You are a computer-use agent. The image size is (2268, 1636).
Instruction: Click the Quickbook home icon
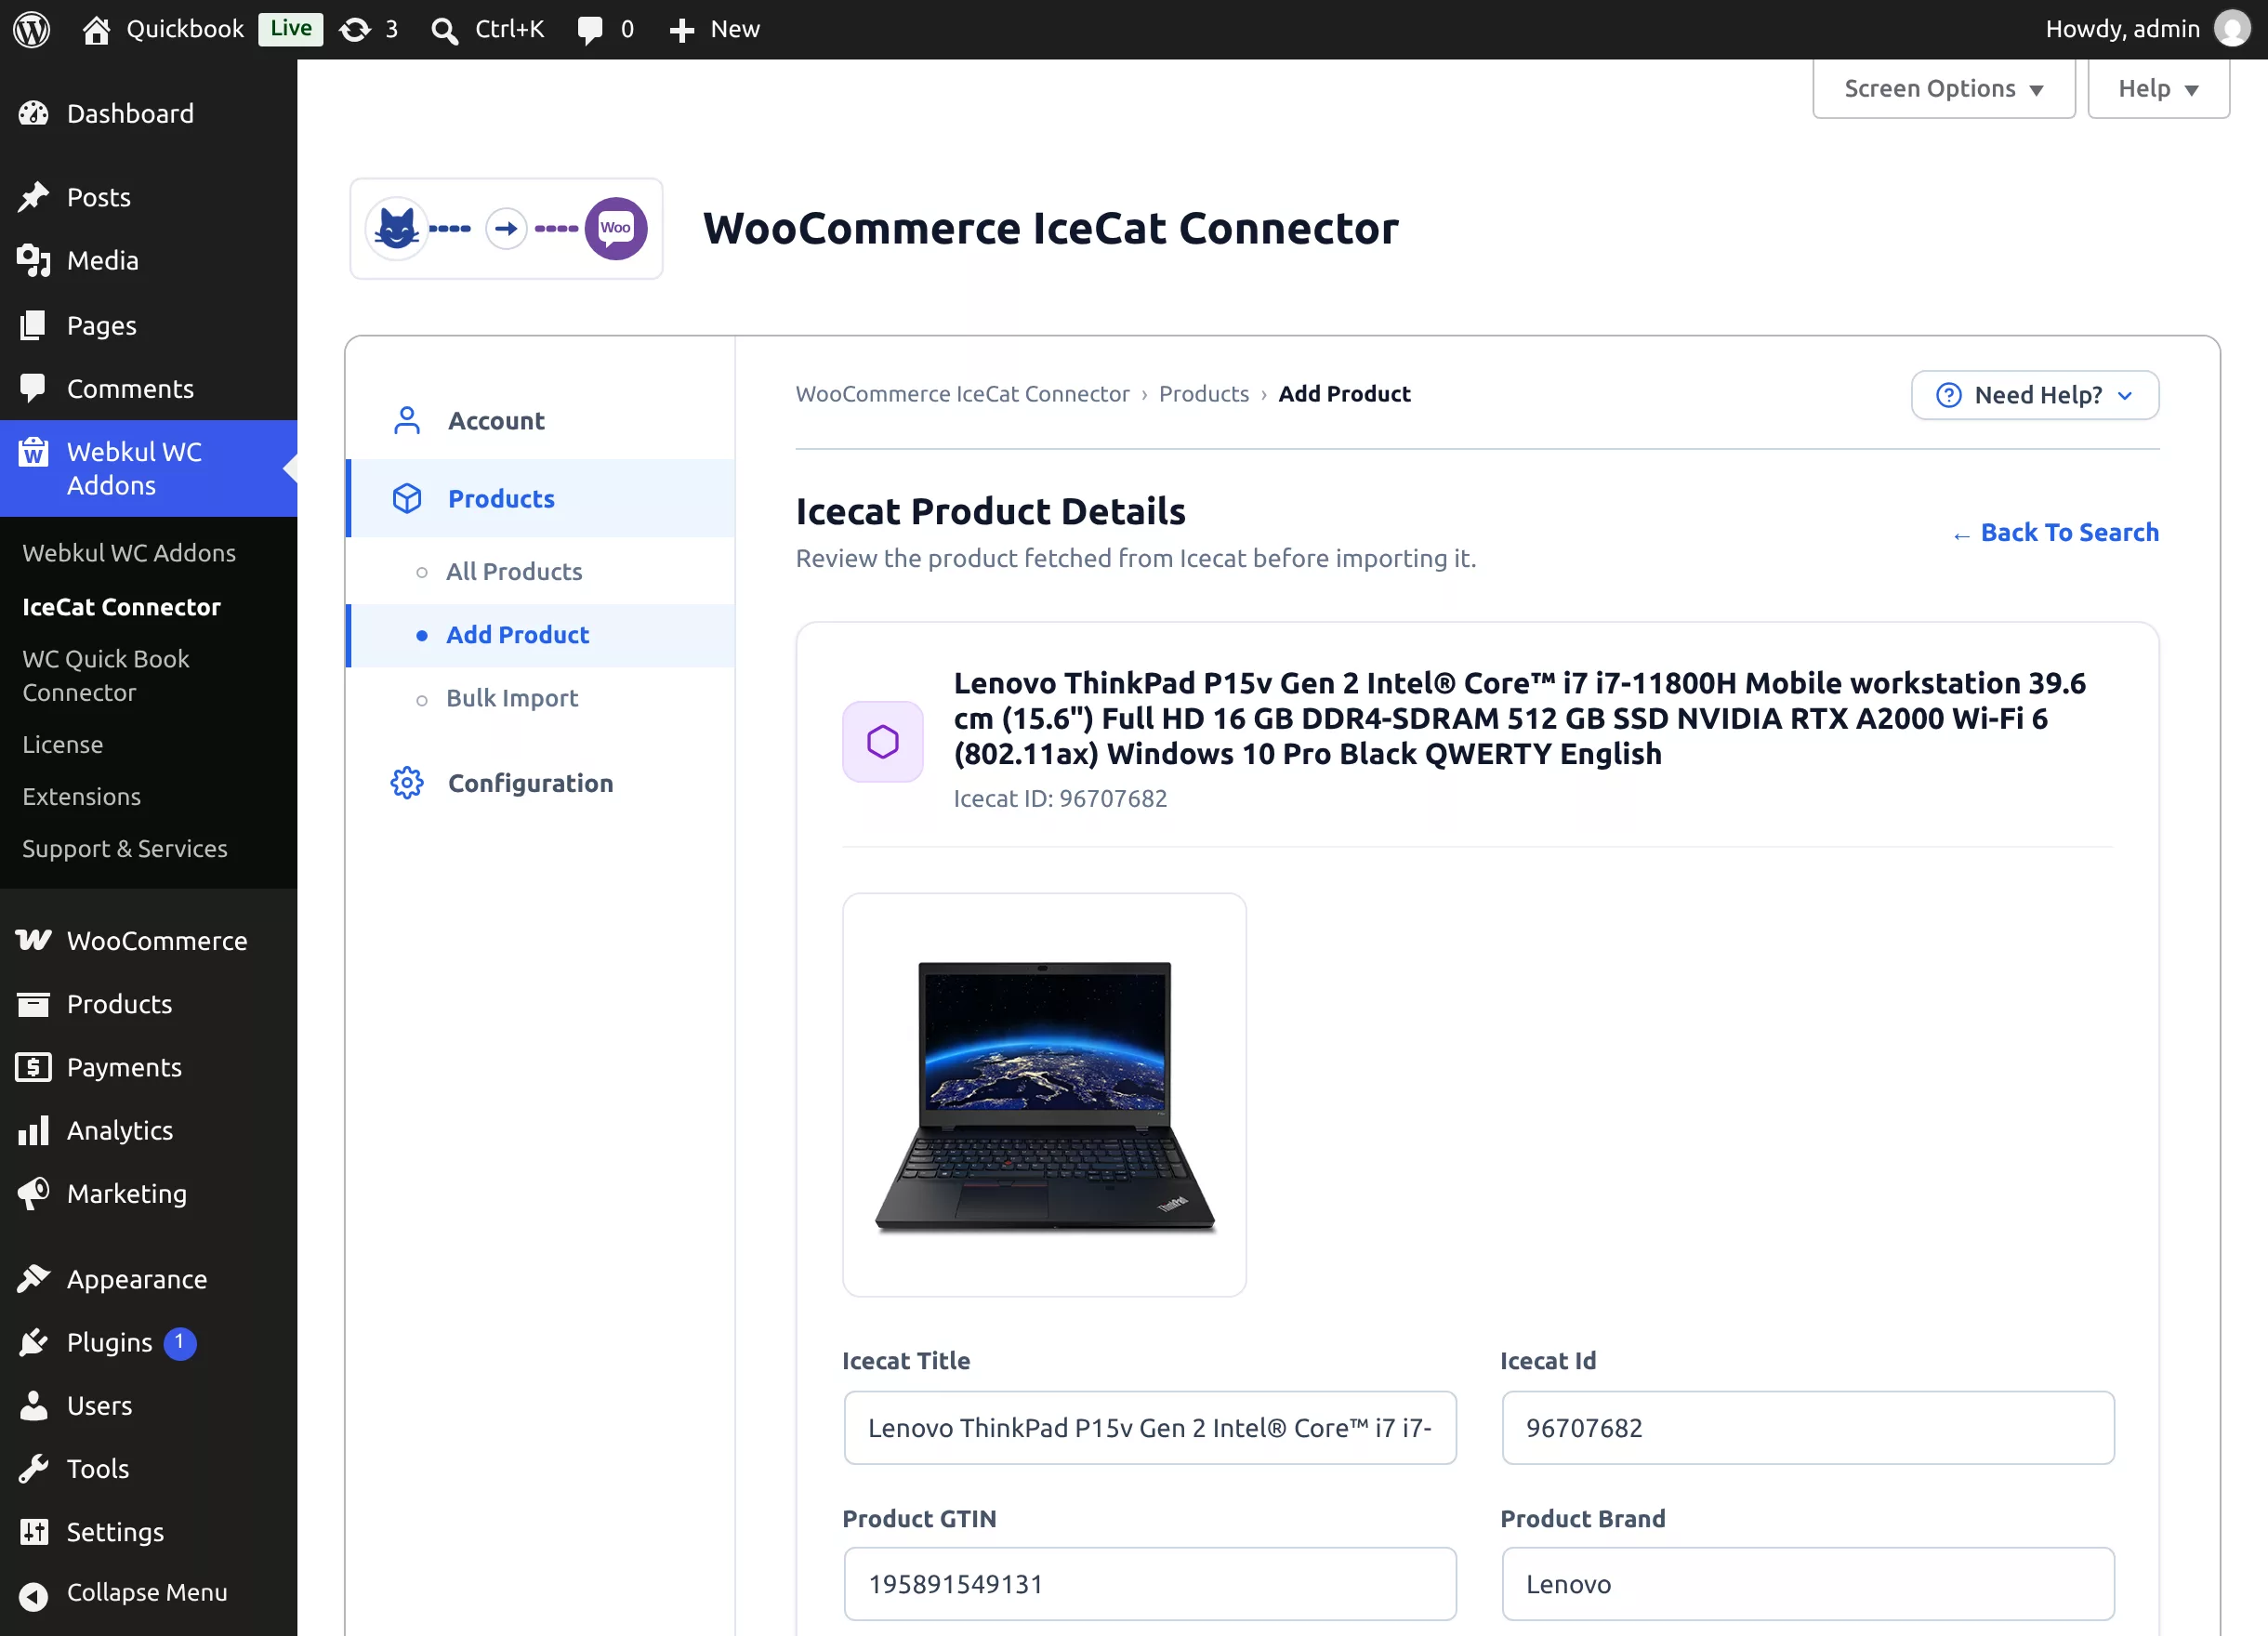[x=96, y=29]
